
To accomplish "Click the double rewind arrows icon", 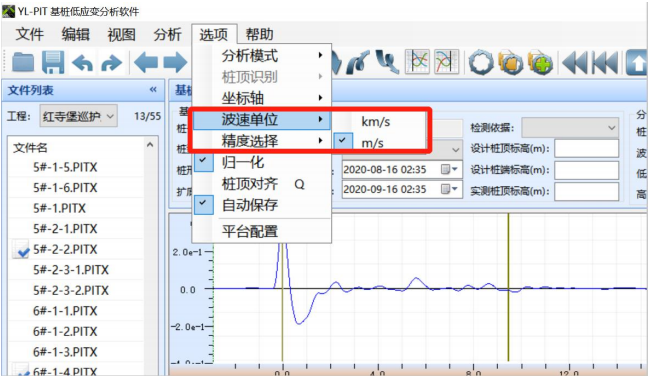I will [575, 63].
